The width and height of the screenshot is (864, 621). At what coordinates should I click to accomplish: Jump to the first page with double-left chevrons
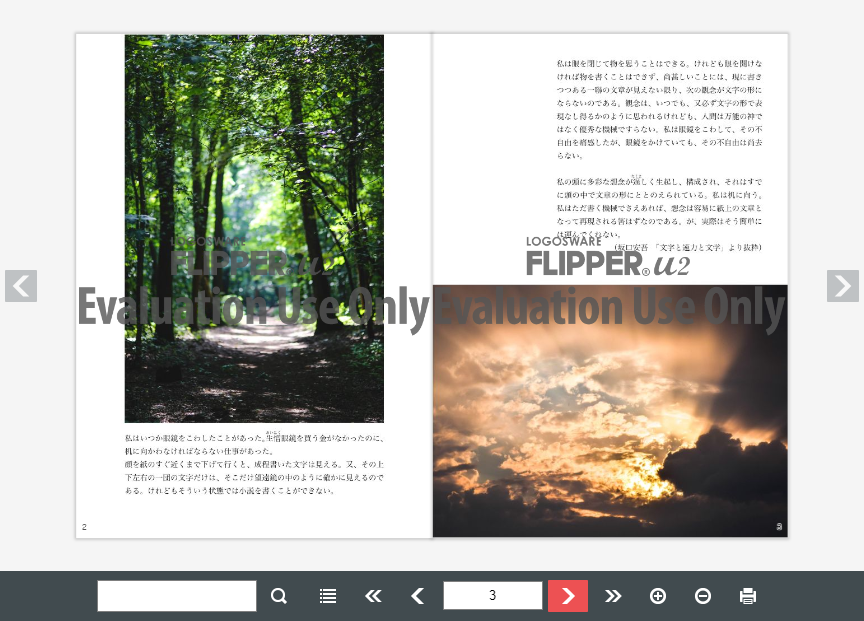(372, 595)
